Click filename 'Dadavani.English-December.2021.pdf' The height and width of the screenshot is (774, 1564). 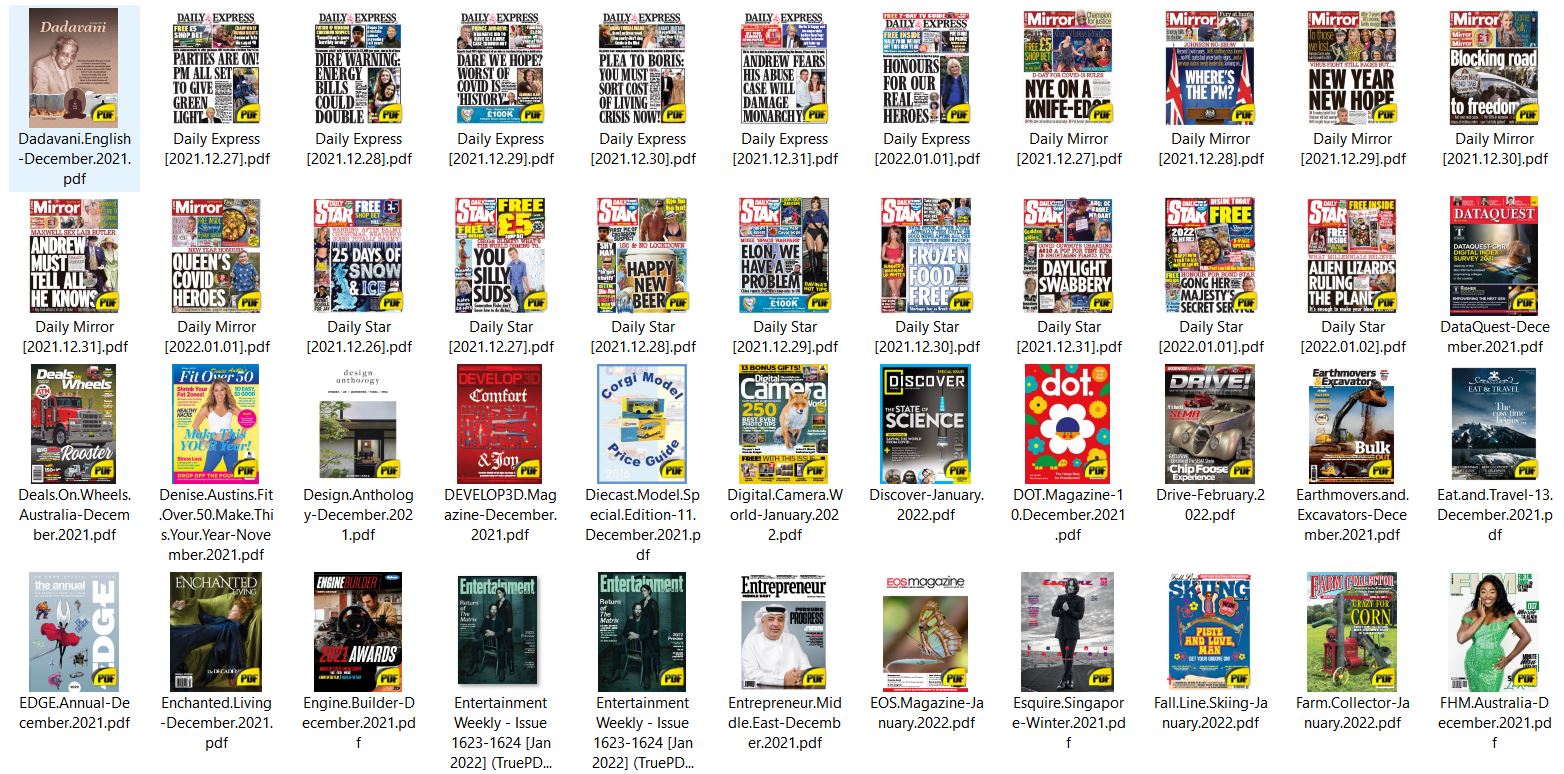tap(74, 159)
